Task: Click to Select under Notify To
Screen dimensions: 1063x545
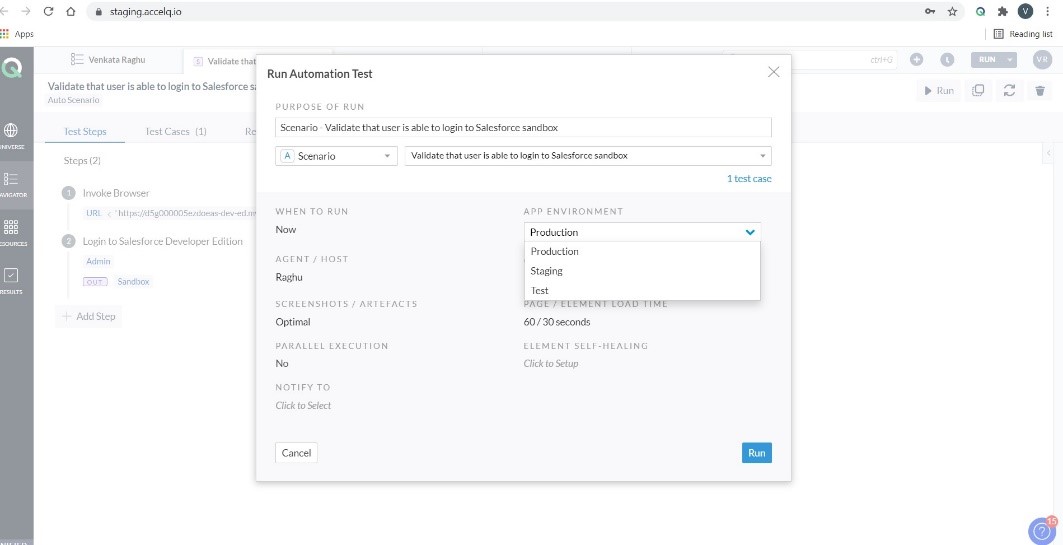Action: pos(303,405)
